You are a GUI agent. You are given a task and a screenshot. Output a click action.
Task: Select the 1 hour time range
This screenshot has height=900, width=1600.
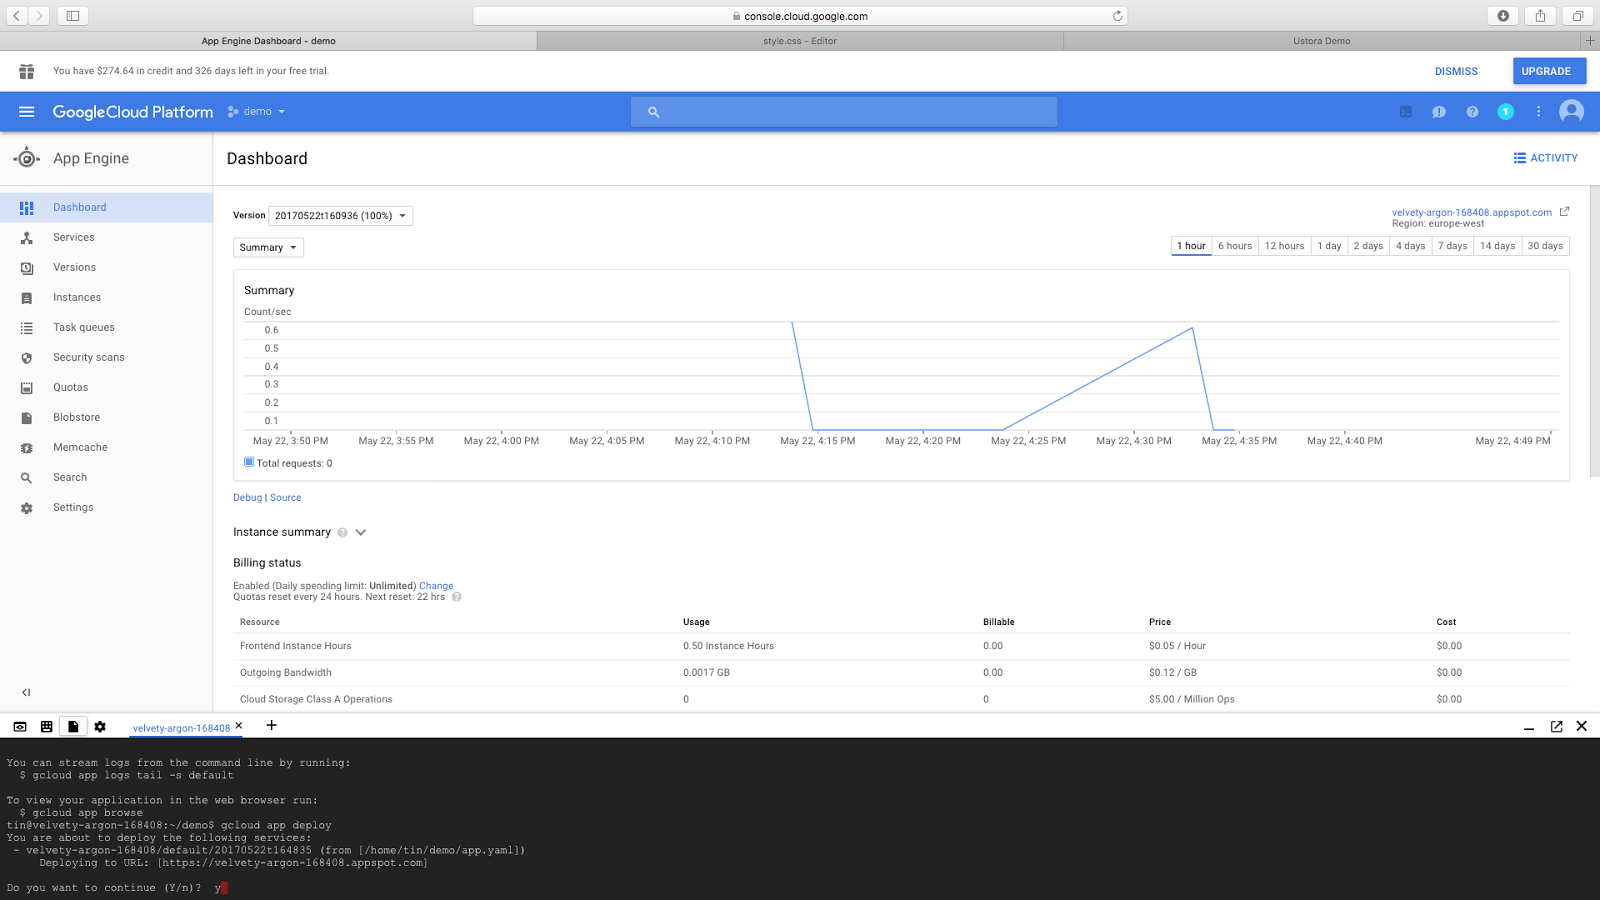tap(1191, 246)
